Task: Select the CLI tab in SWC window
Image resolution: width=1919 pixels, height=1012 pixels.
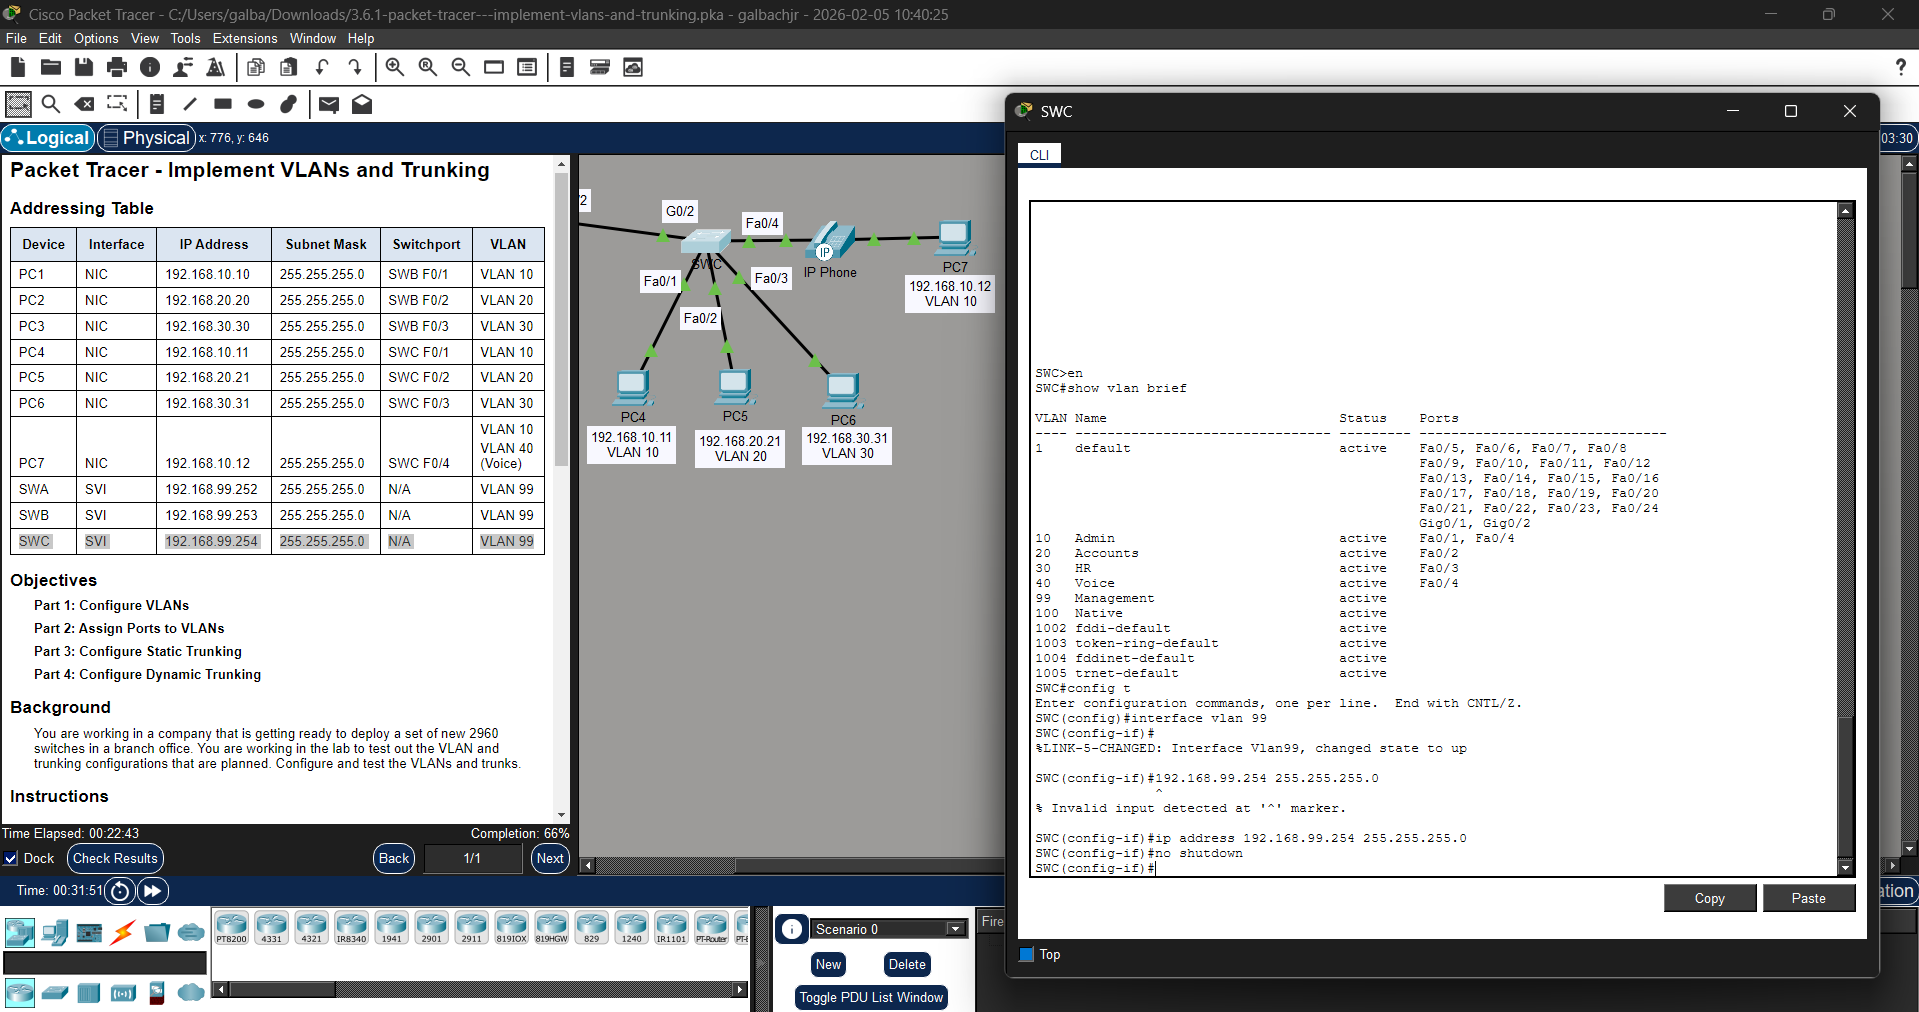Action: pyautogui.click(x=1039, y=154)
